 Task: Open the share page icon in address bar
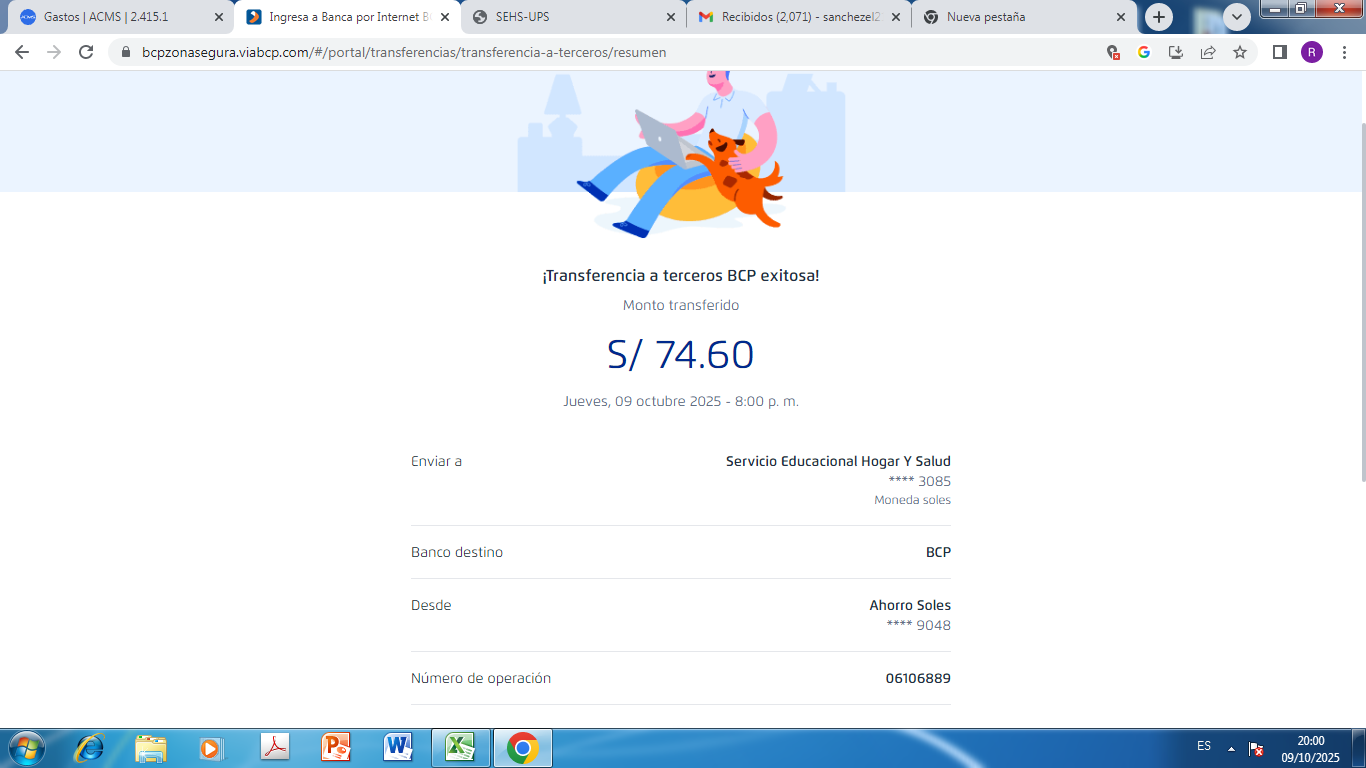point(1208,52)
